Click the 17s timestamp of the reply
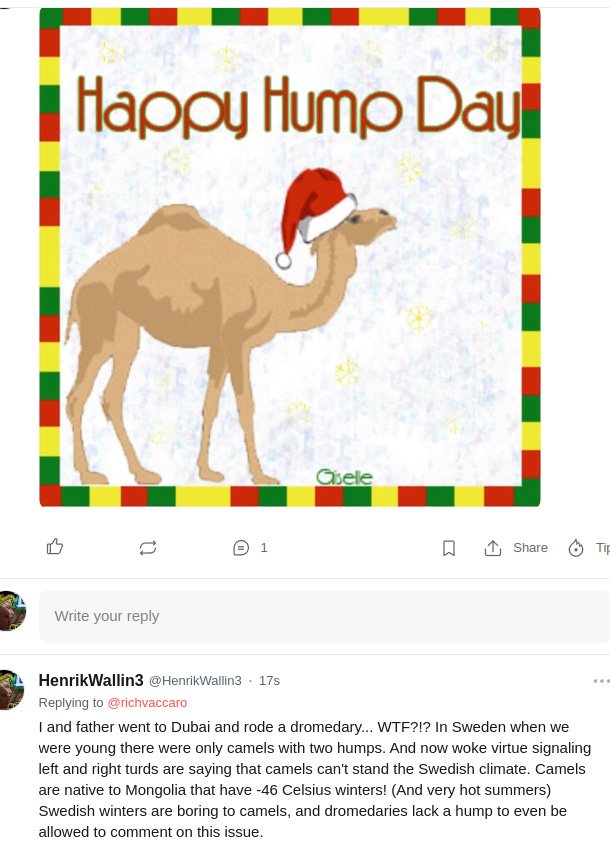The image size is (610, 849). click(x=269, y=681)
